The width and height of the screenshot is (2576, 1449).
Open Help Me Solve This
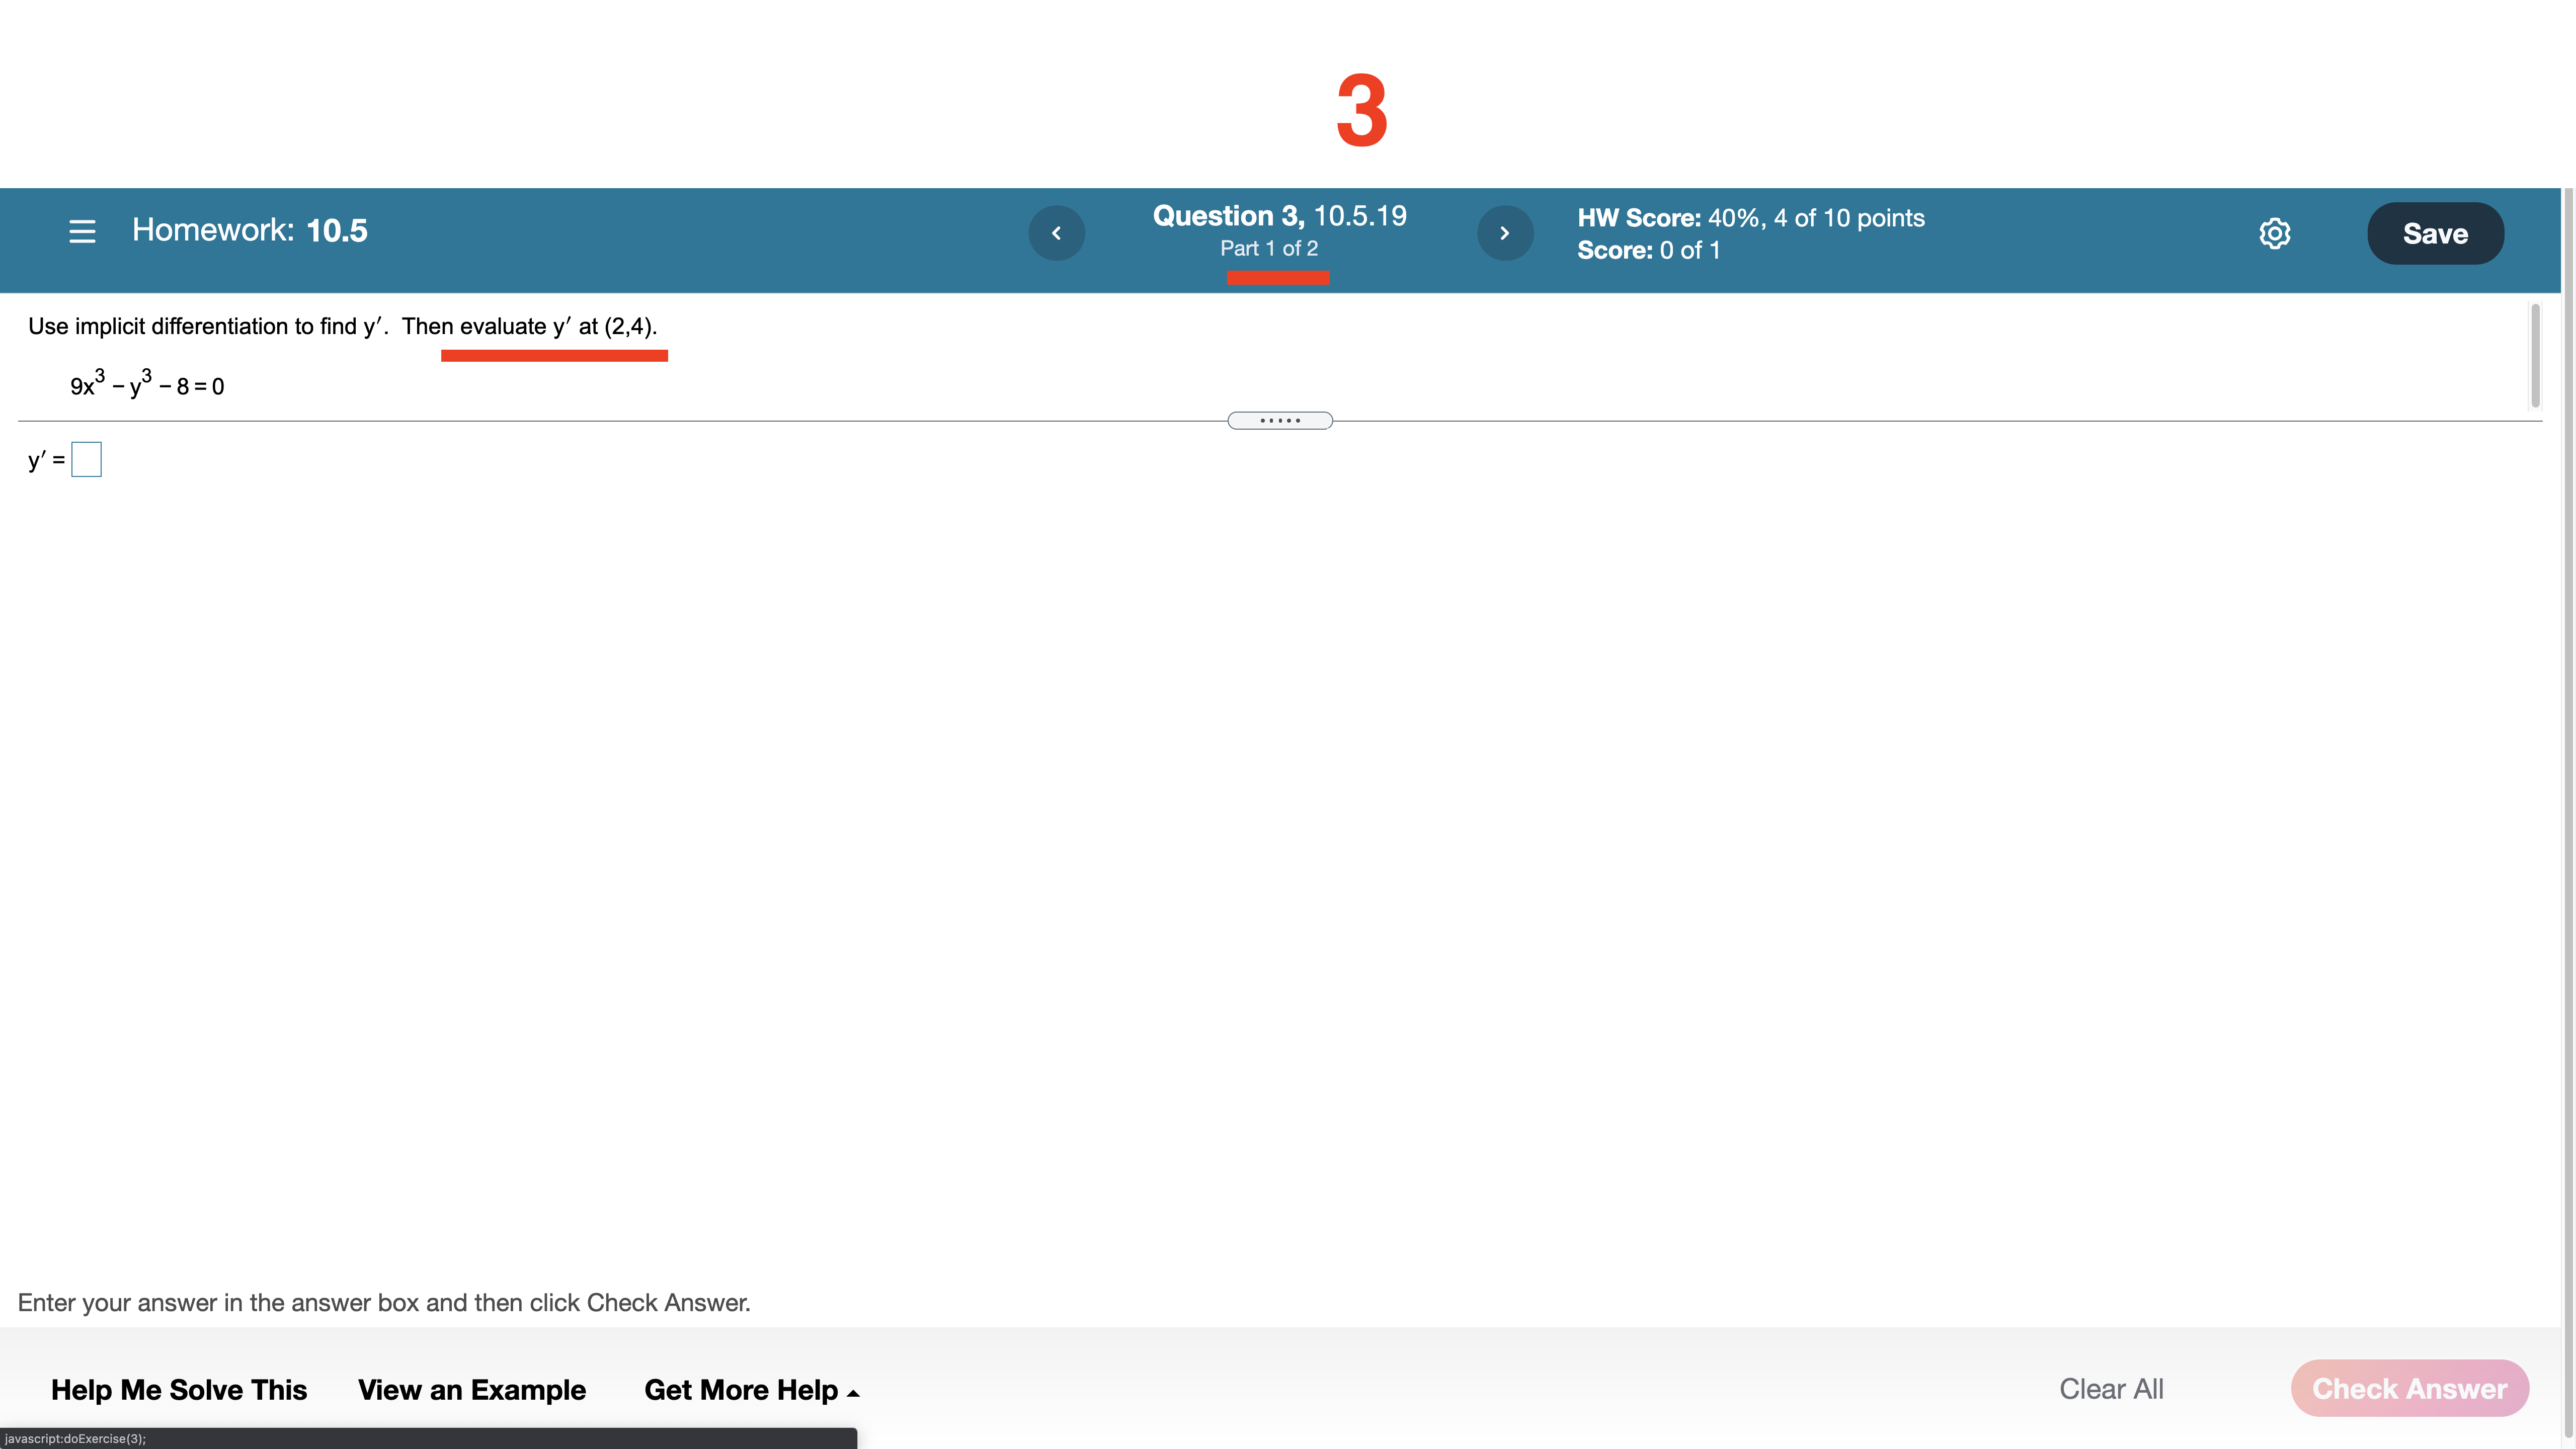click(x=179, y=1390)
